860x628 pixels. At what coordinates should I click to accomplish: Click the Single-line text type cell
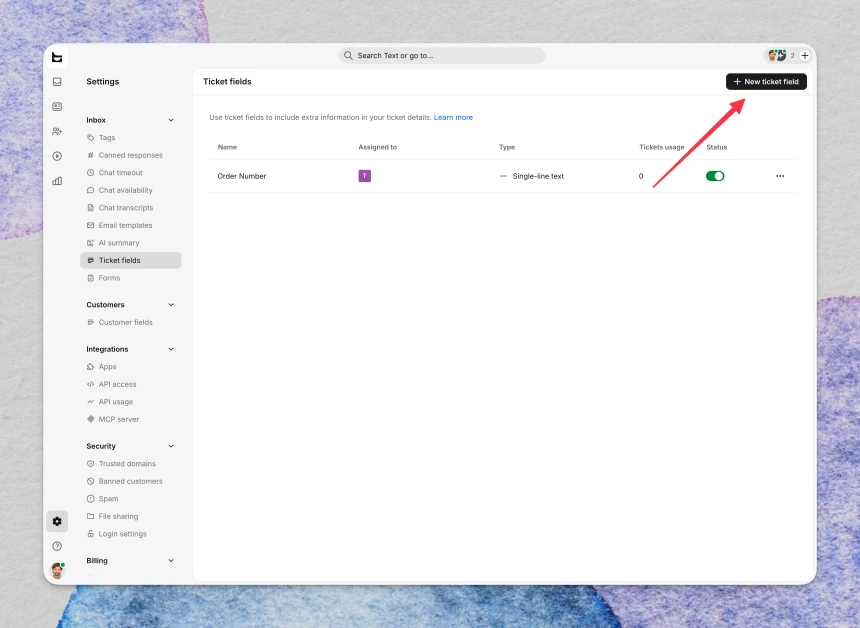point(532,176)
